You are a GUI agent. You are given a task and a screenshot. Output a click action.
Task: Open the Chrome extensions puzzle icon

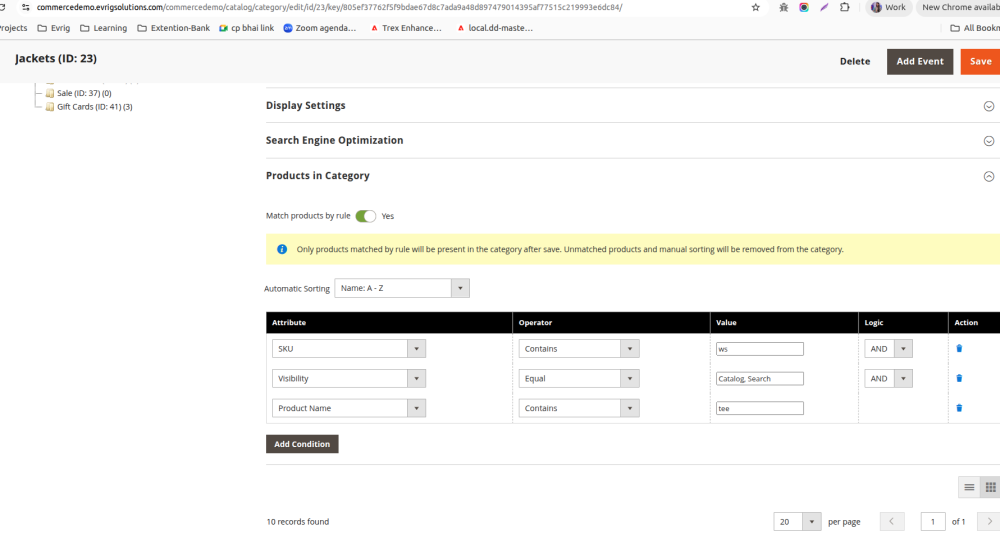click(845, 7)
